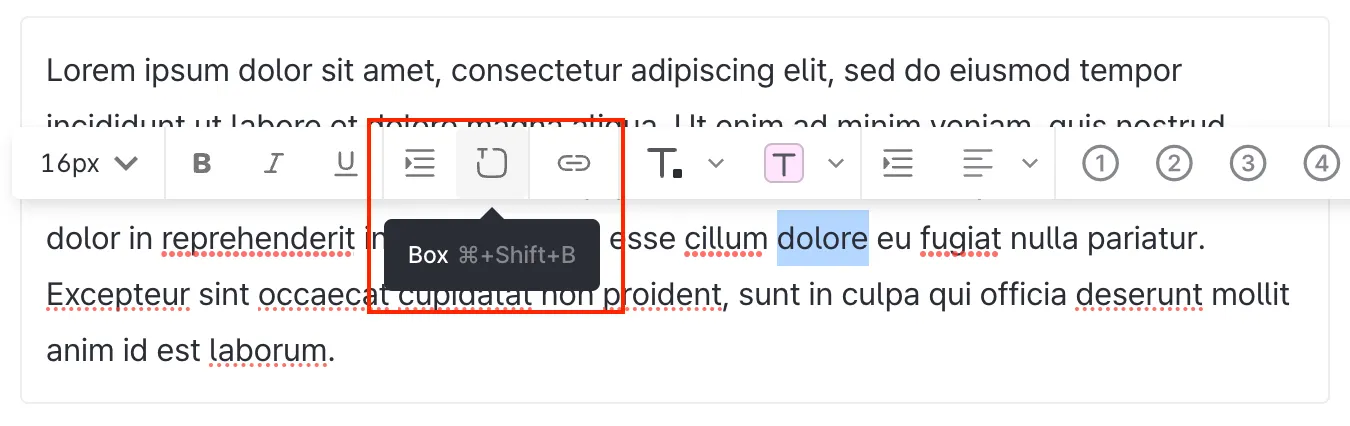1350x426 pixels.
Task: Insert a hyperlink with the link icon
Action: (573, 163)
